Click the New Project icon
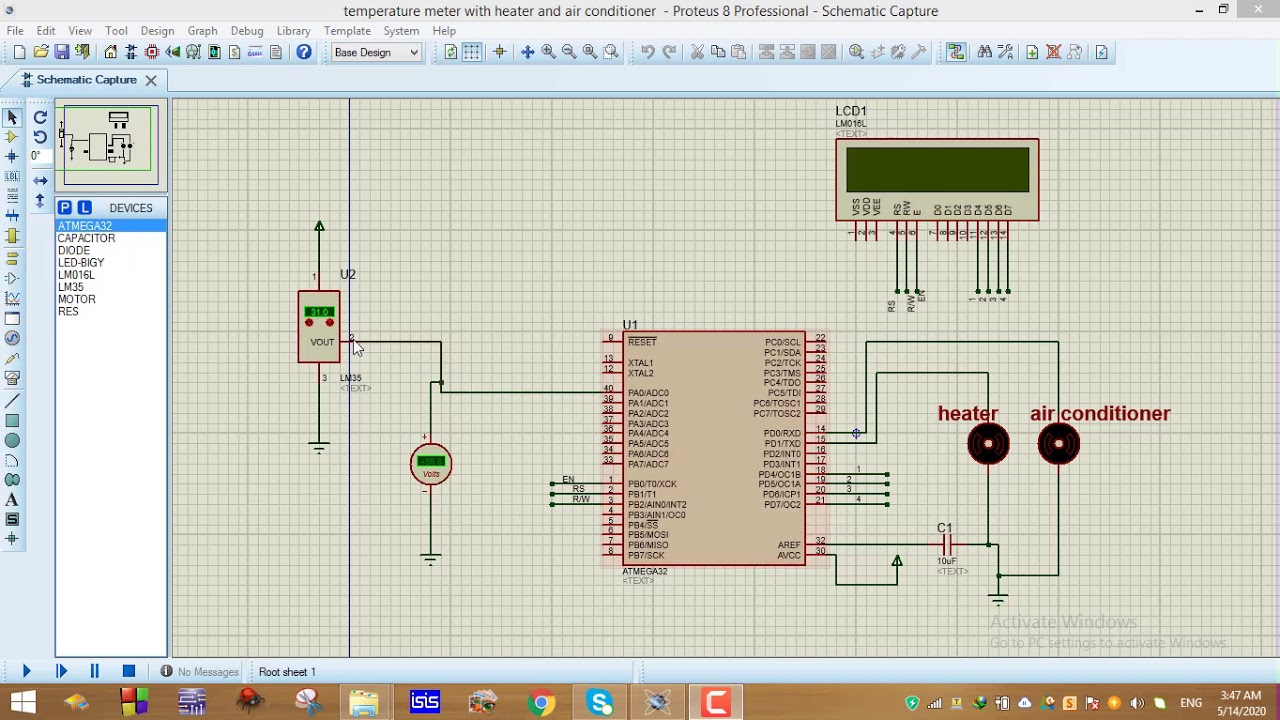Image resolution: width=1280 pixels, height=720 pixels. click(x=19, y=52)
